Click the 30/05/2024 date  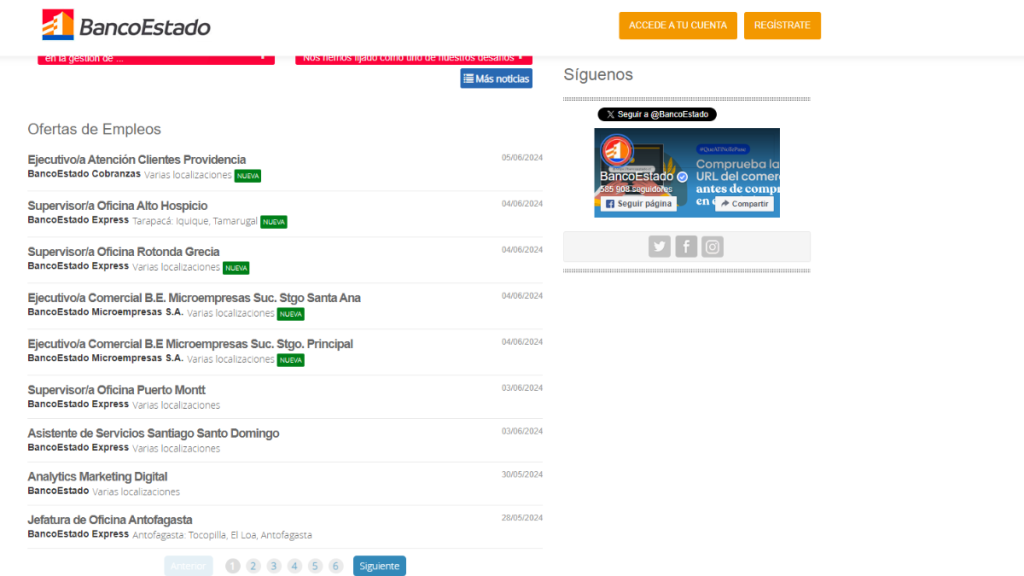pyautogui.click(x=522, y=475)
